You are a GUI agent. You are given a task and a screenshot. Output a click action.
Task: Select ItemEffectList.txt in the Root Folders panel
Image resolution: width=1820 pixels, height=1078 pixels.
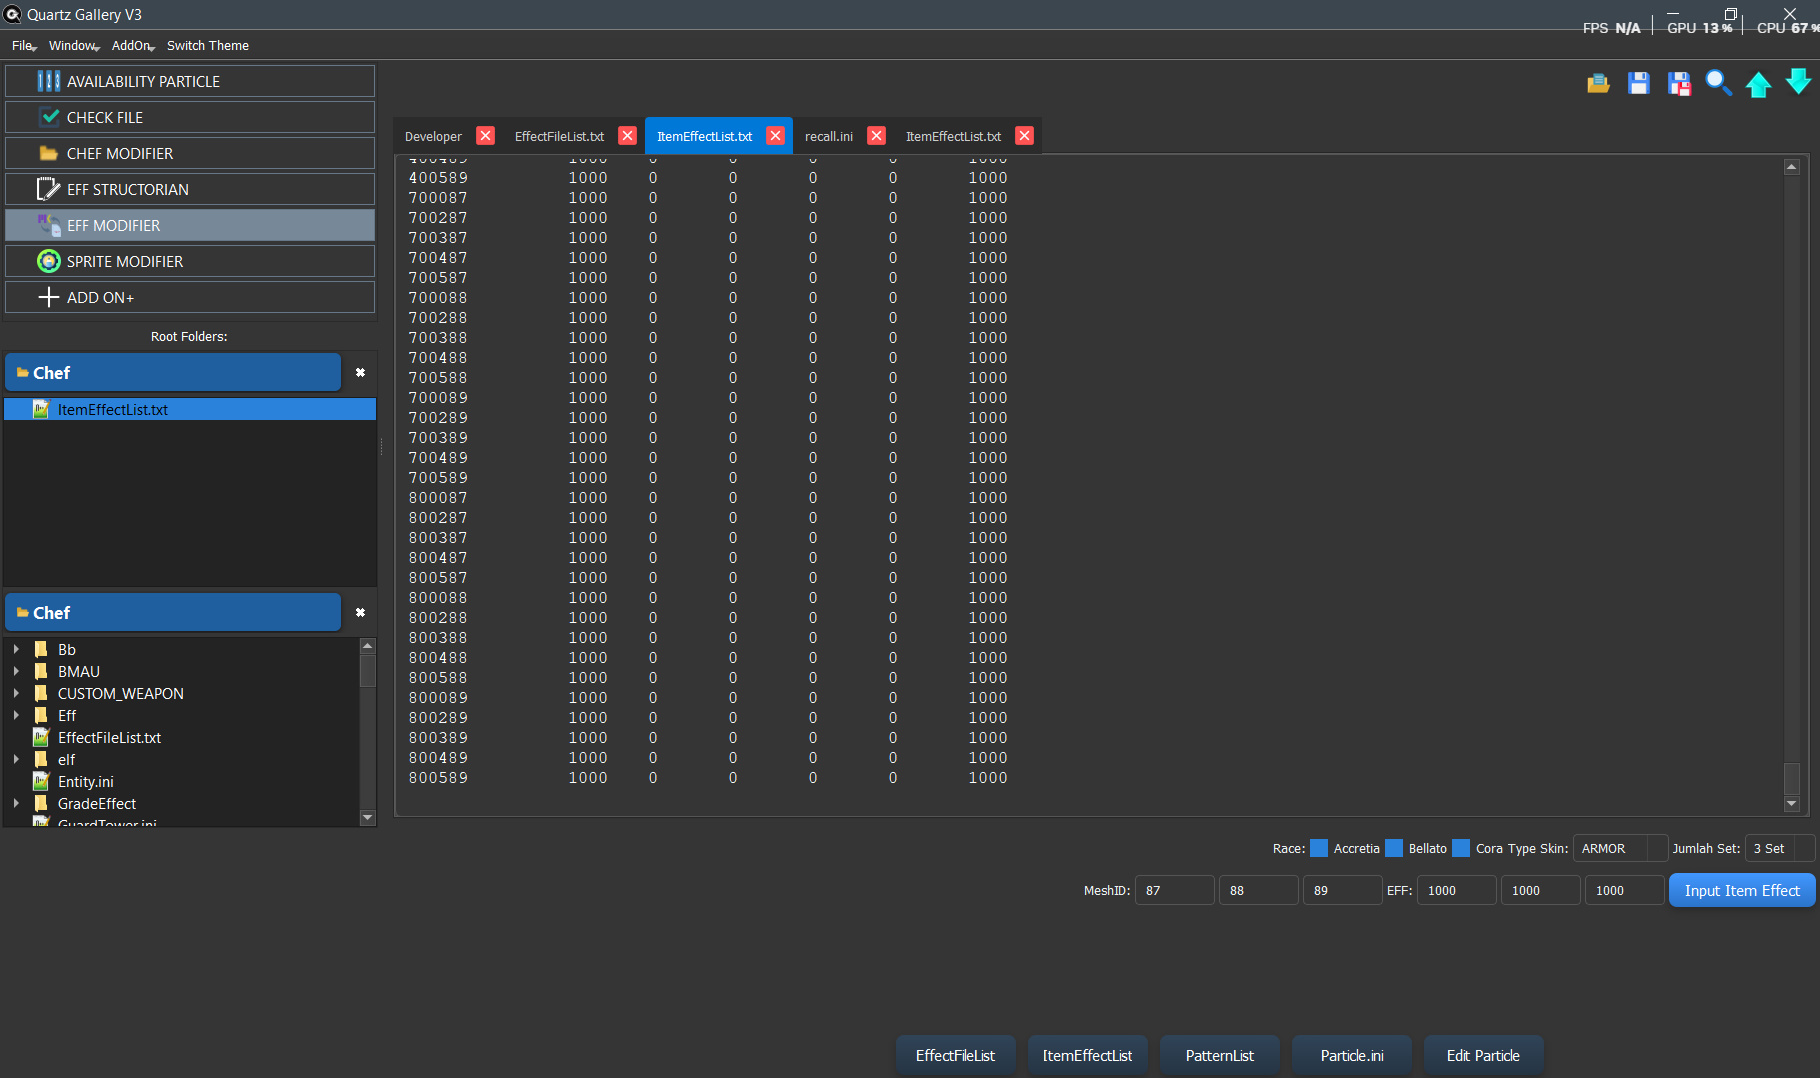coord(112,409)
